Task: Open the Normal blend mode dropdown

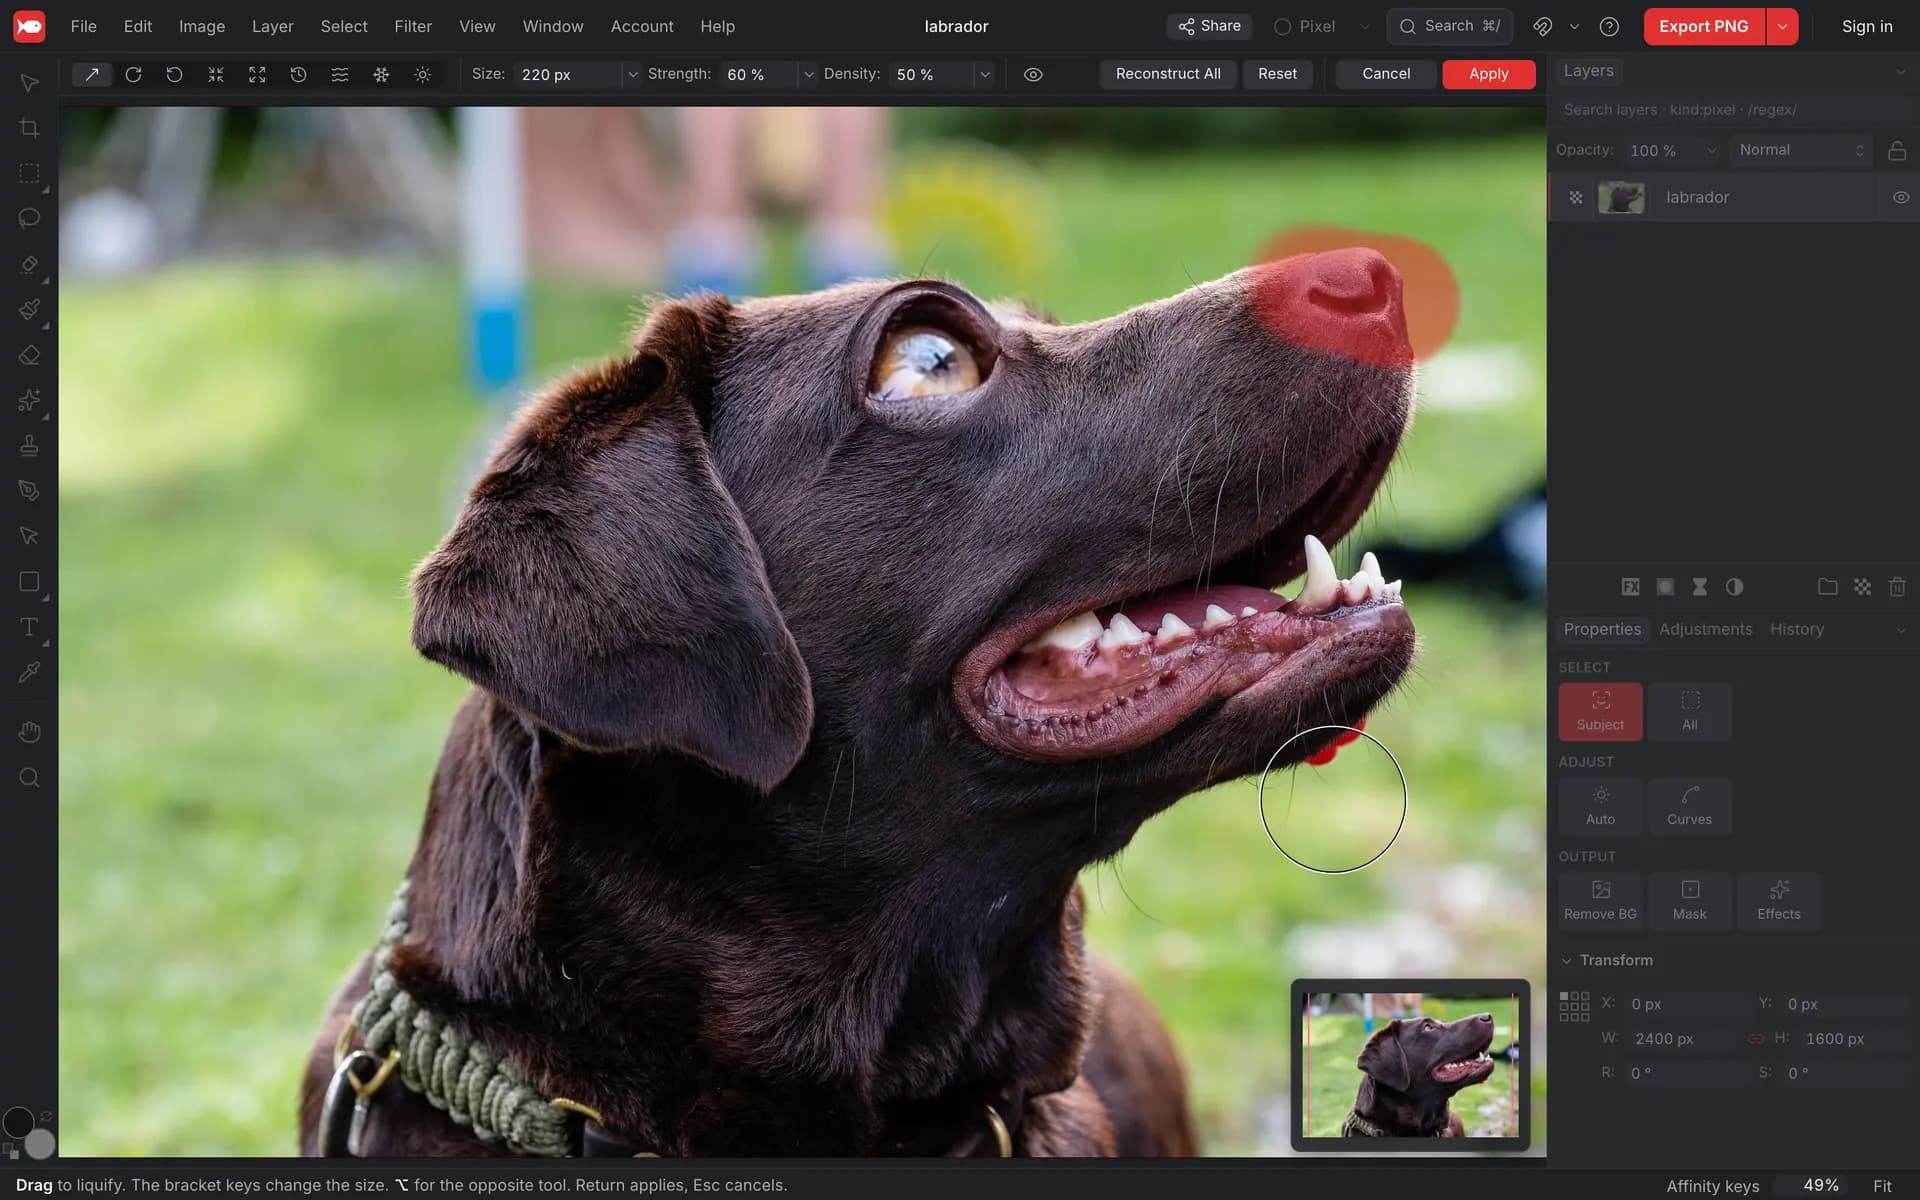Action: pyautogui.click(x=1800, y=150)
